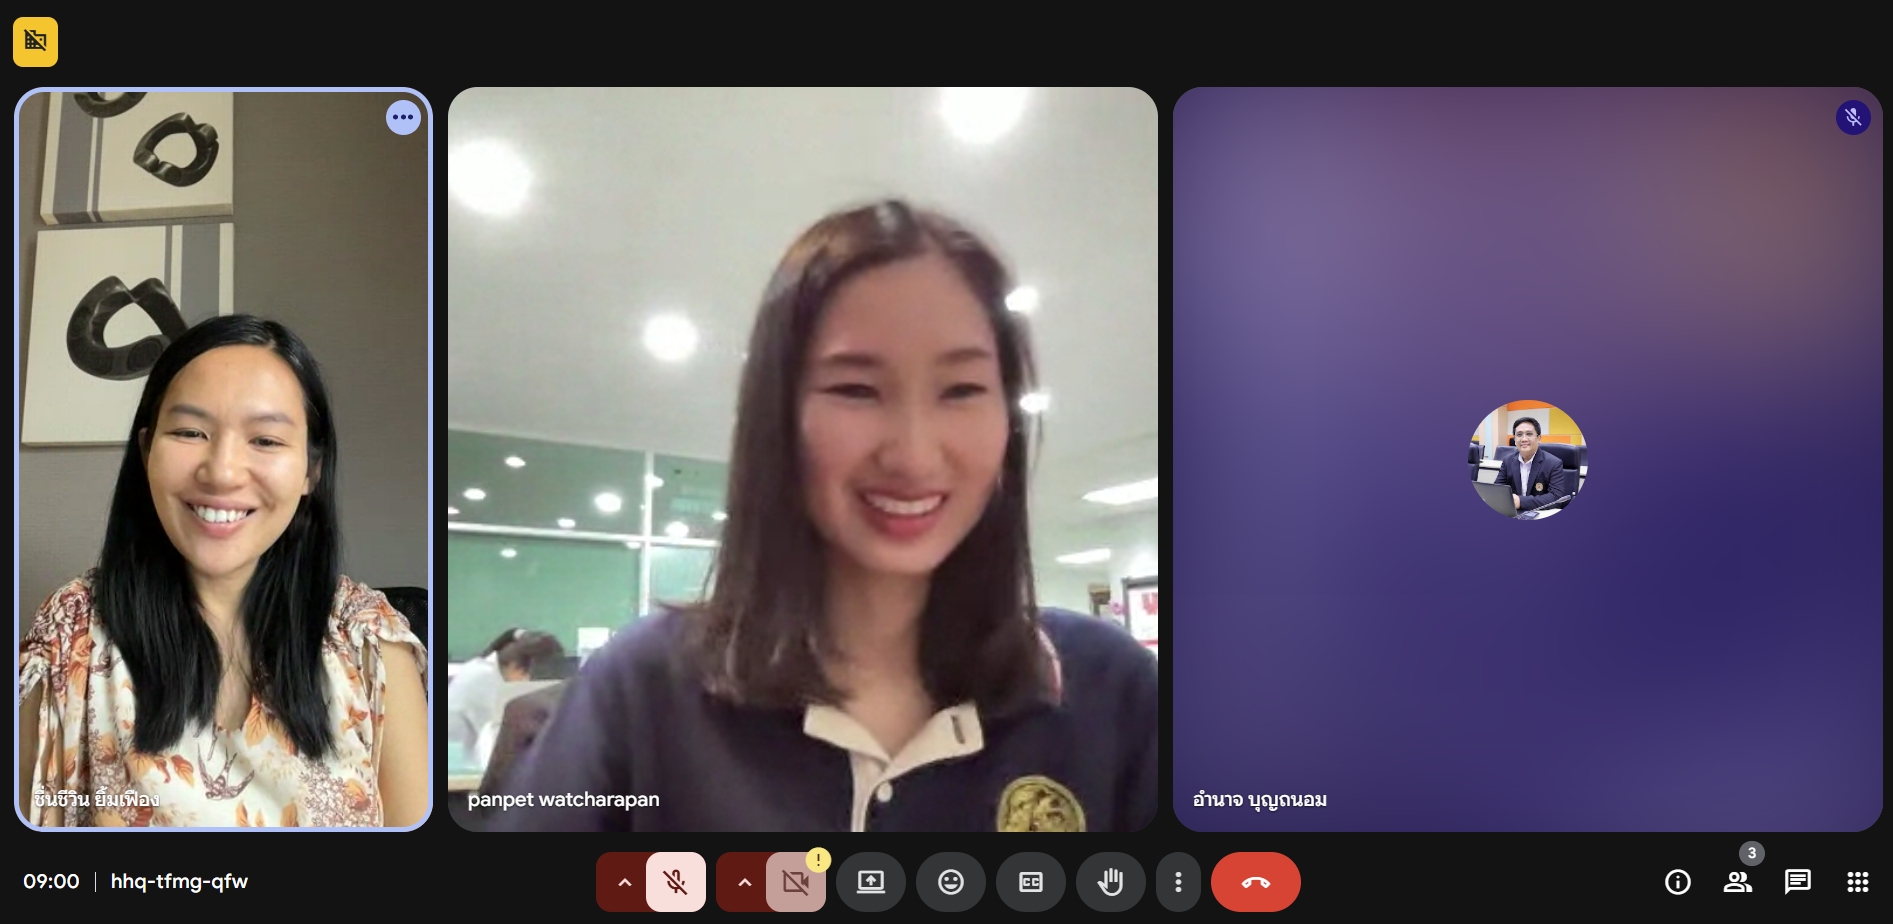
Task: Open chat with everyone
Action: click(1797, 882)
